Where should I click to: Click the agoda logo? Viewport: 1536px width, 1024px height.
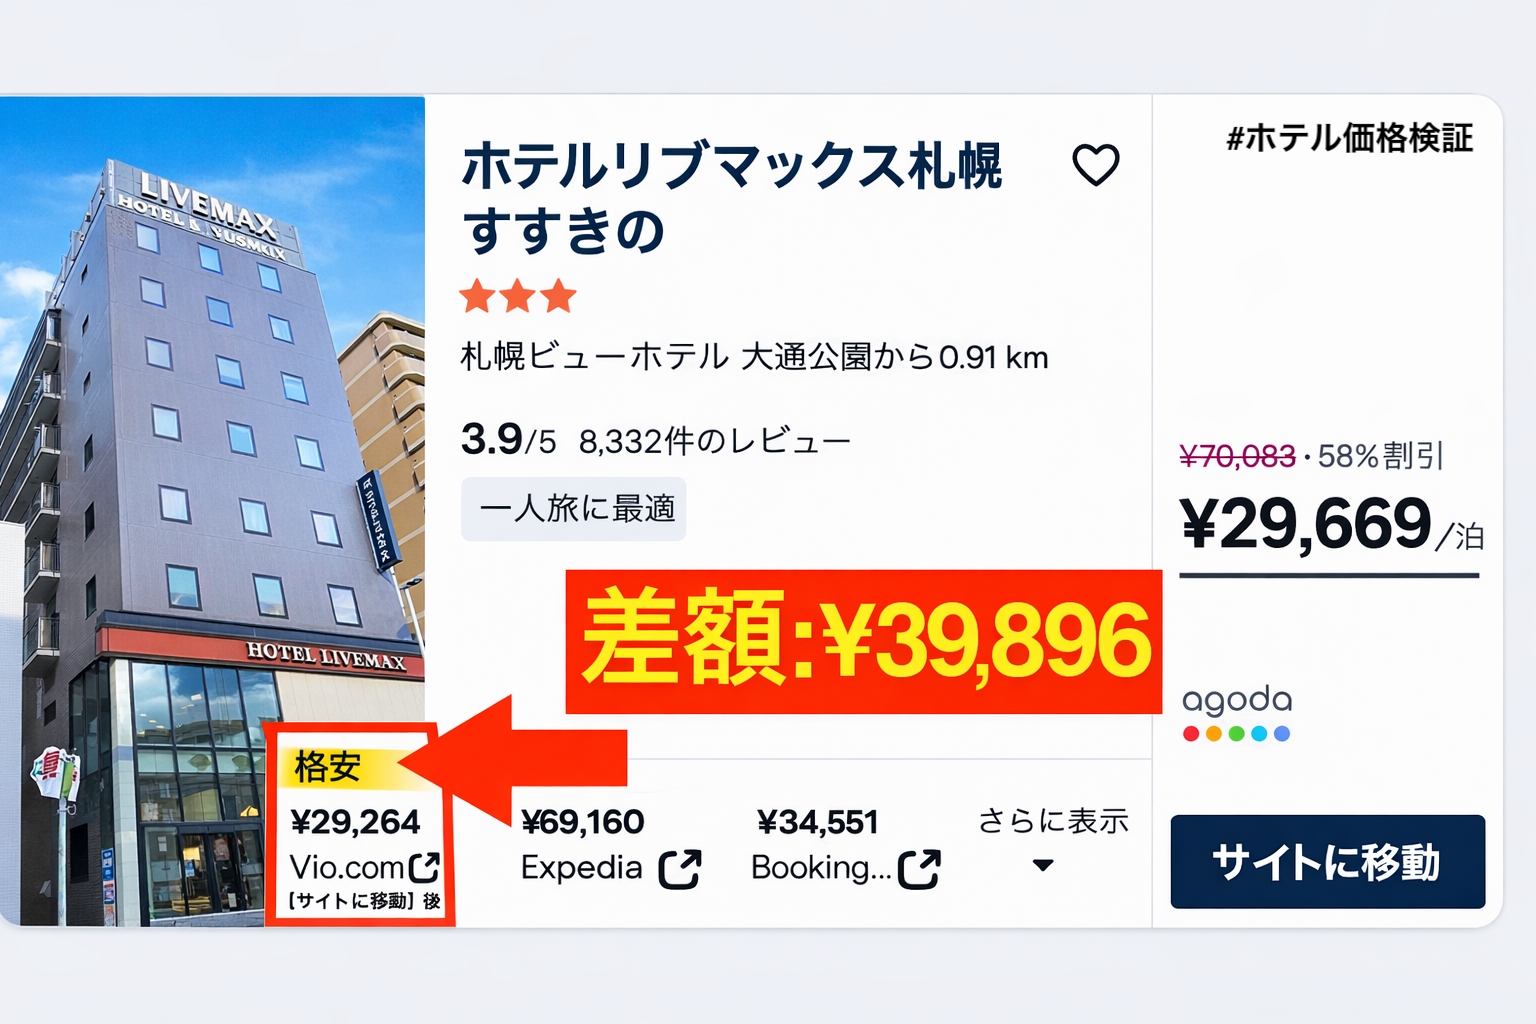1237,700
